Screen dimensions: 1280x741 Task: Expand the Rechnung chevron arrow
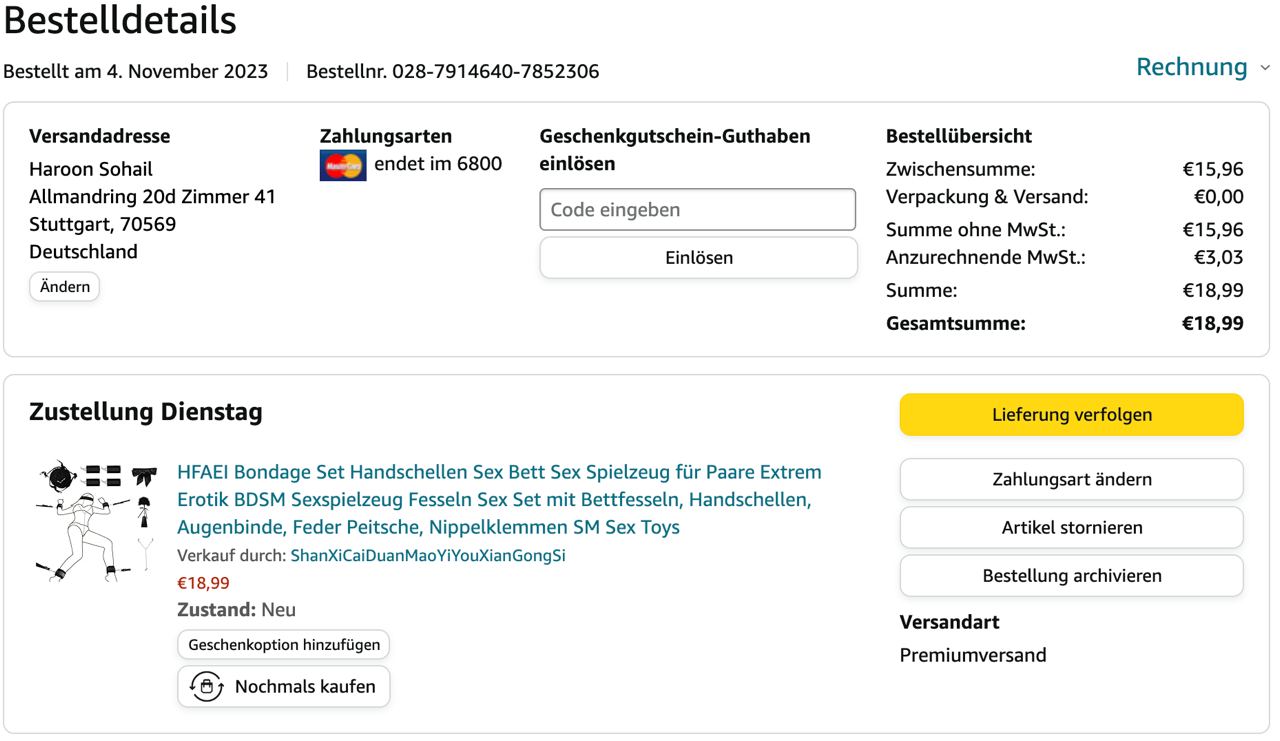[1265, 68]
